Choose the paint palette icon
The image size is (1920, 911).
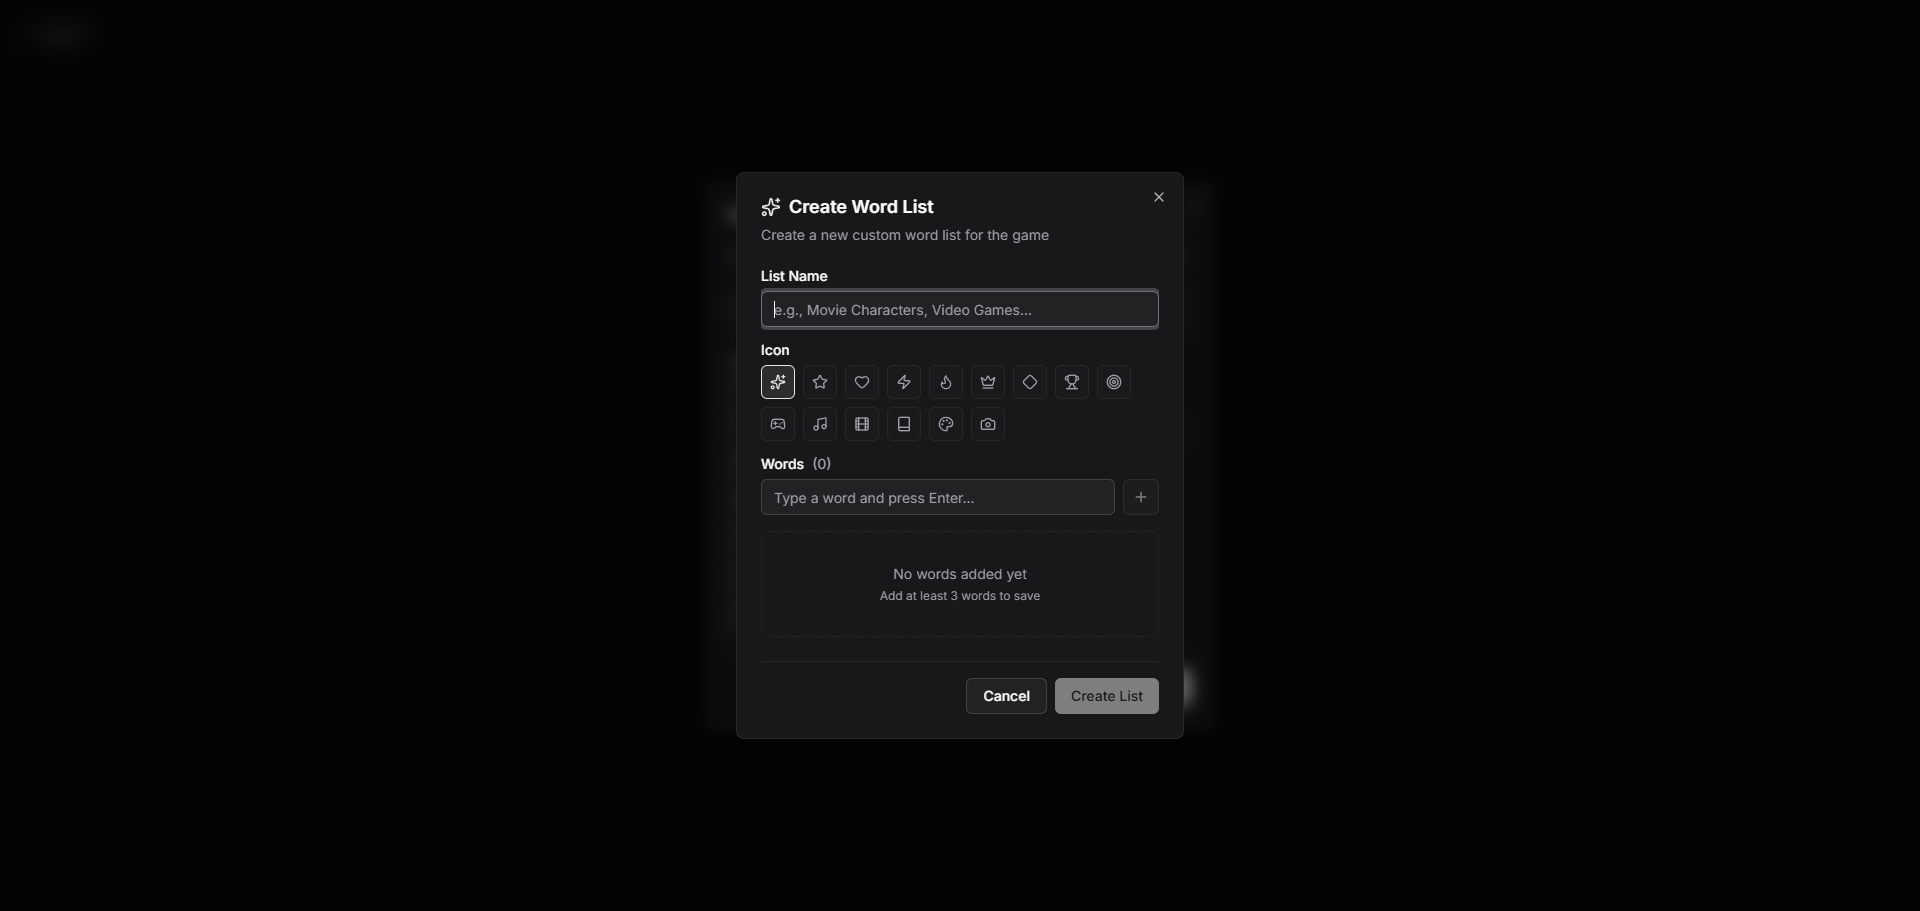(x=946, y=424)
